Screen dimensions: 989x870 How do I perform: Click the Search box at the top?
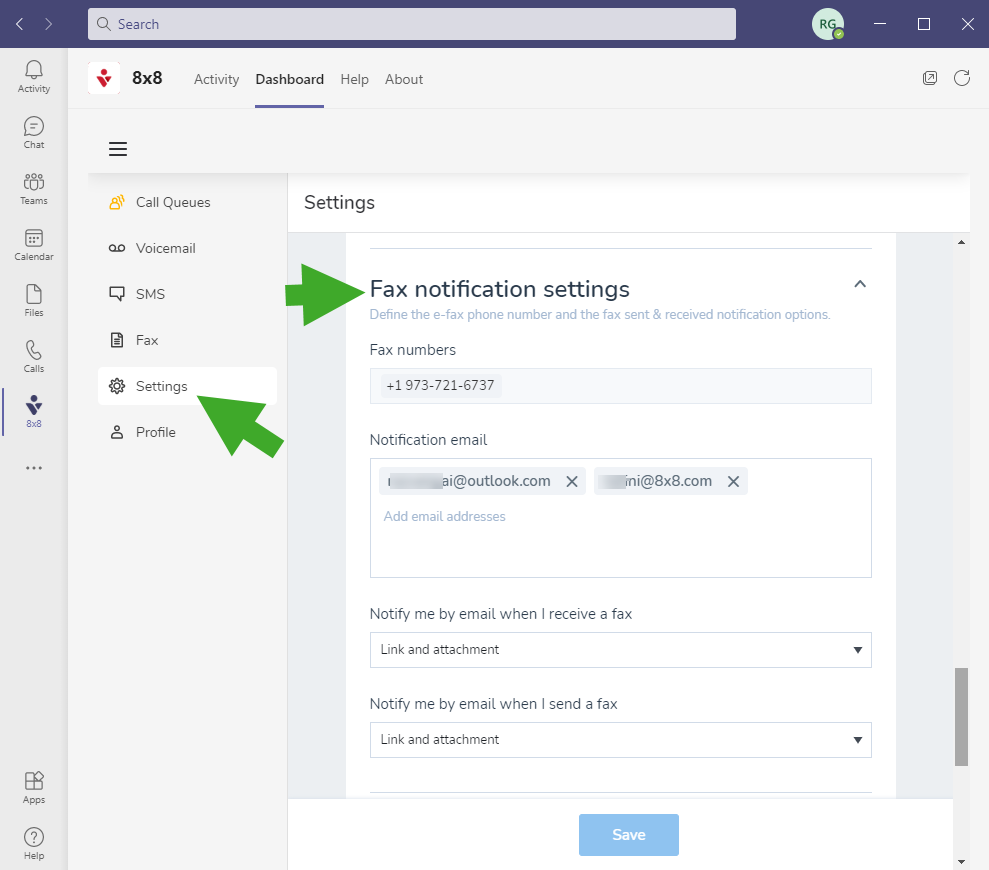point(412,24)
